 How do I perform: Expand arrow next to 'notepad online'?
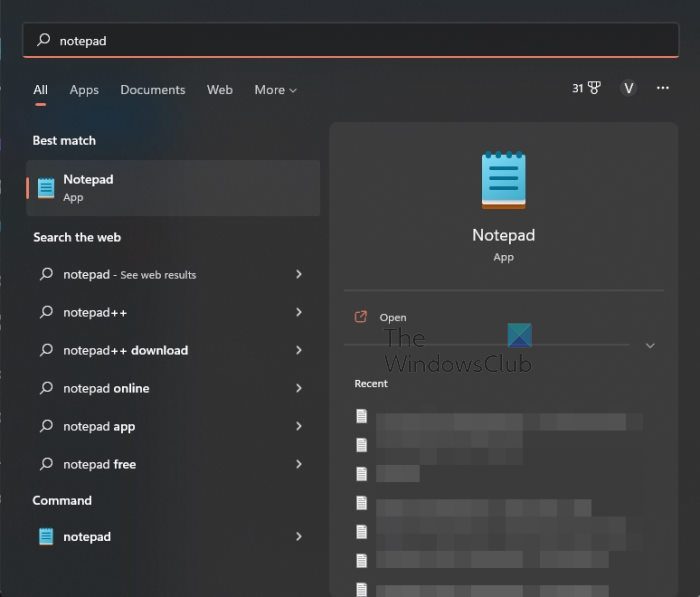[299, 388]
